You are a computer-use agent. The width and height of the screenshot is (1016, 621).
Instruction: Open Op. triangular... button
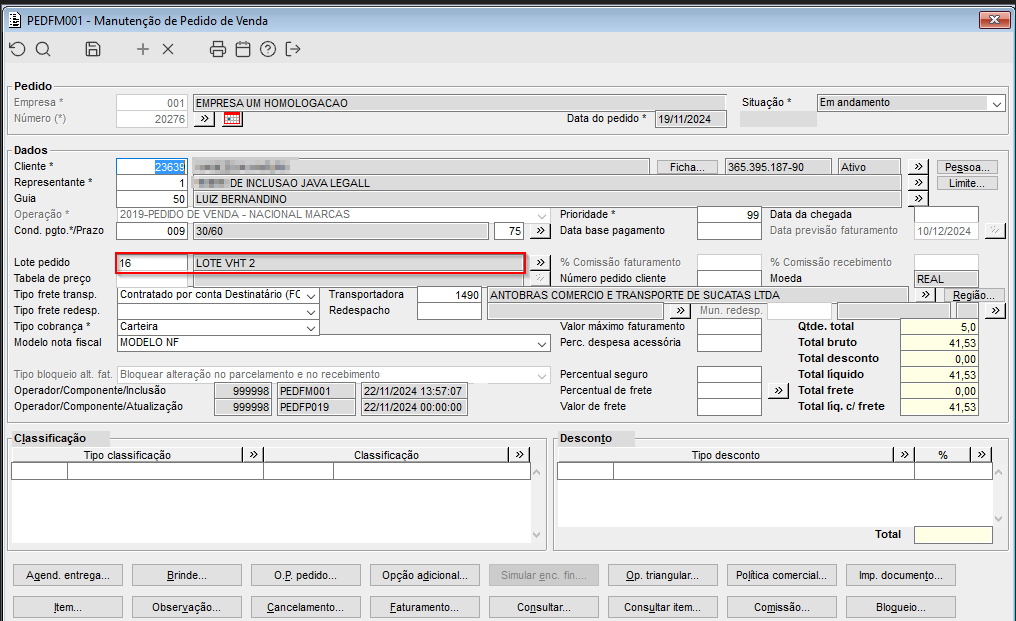click(x=663, y=575)
